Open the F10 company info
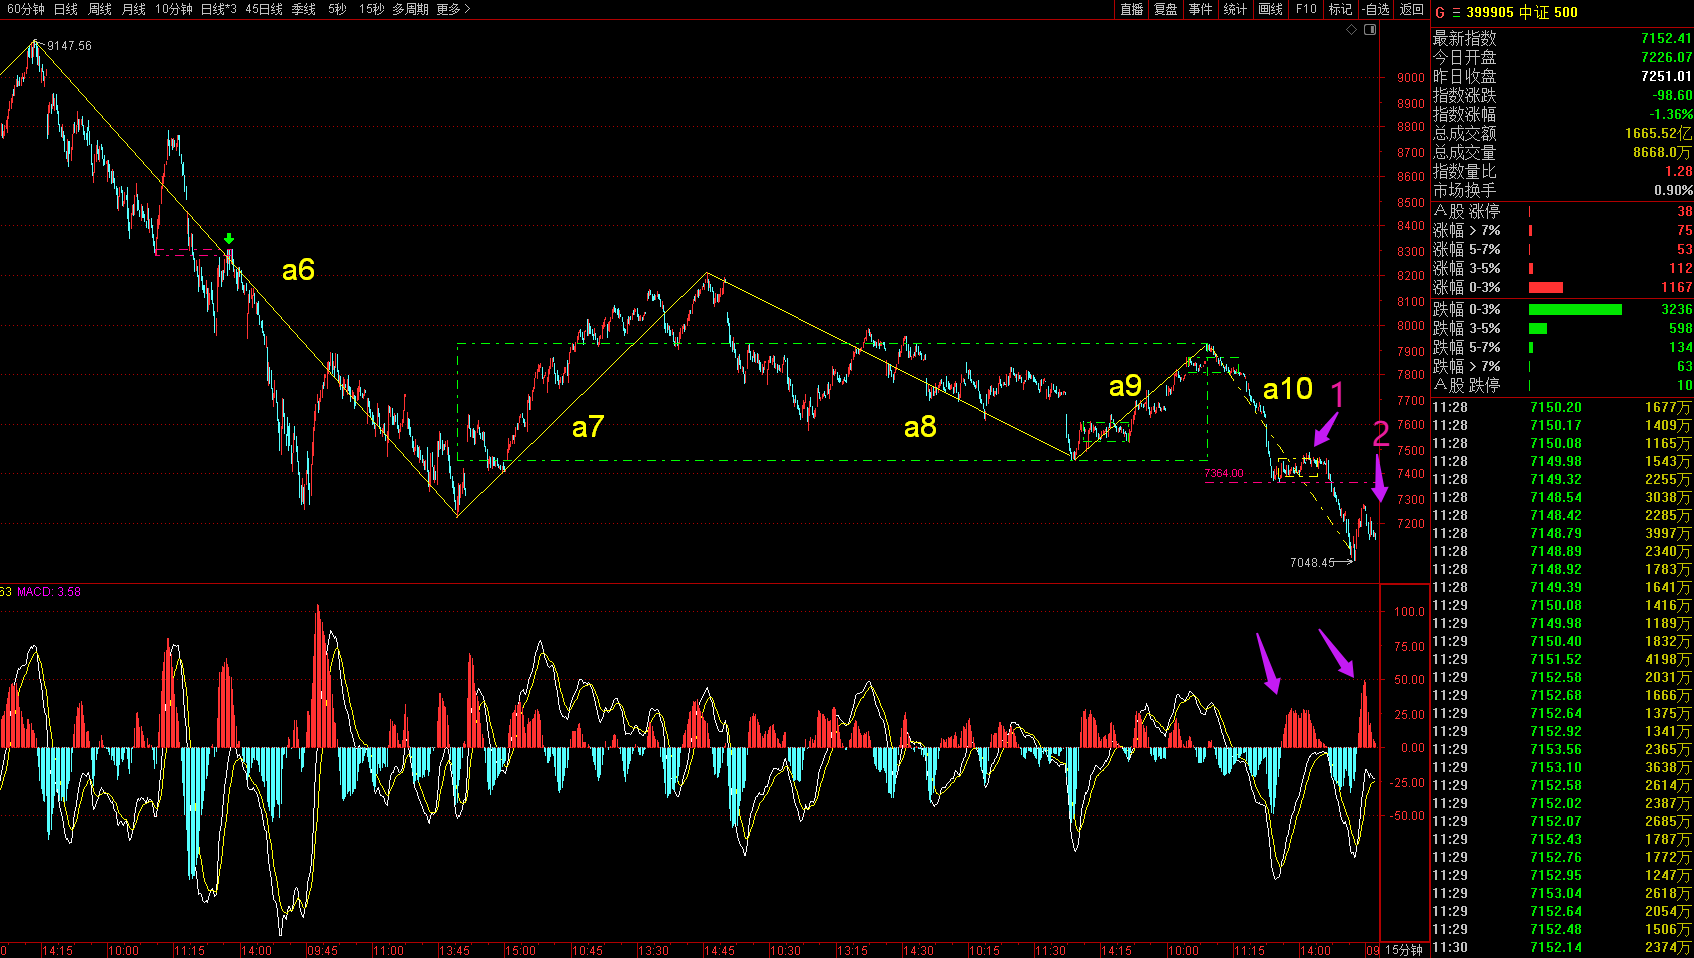This screenshot has height=958, width=1694. click(x=1306, y=9)
